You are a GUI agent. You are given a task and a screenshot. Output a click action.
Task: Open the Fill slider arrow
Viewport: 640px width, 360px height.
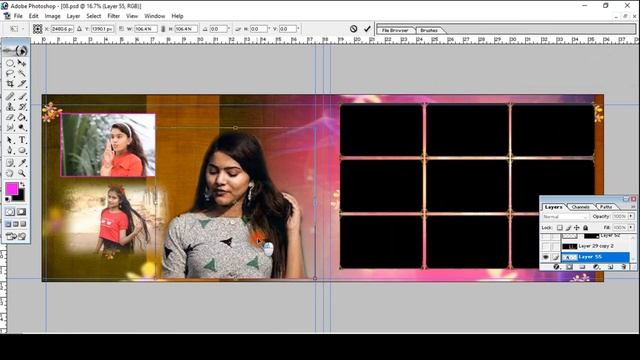[631, 227]
